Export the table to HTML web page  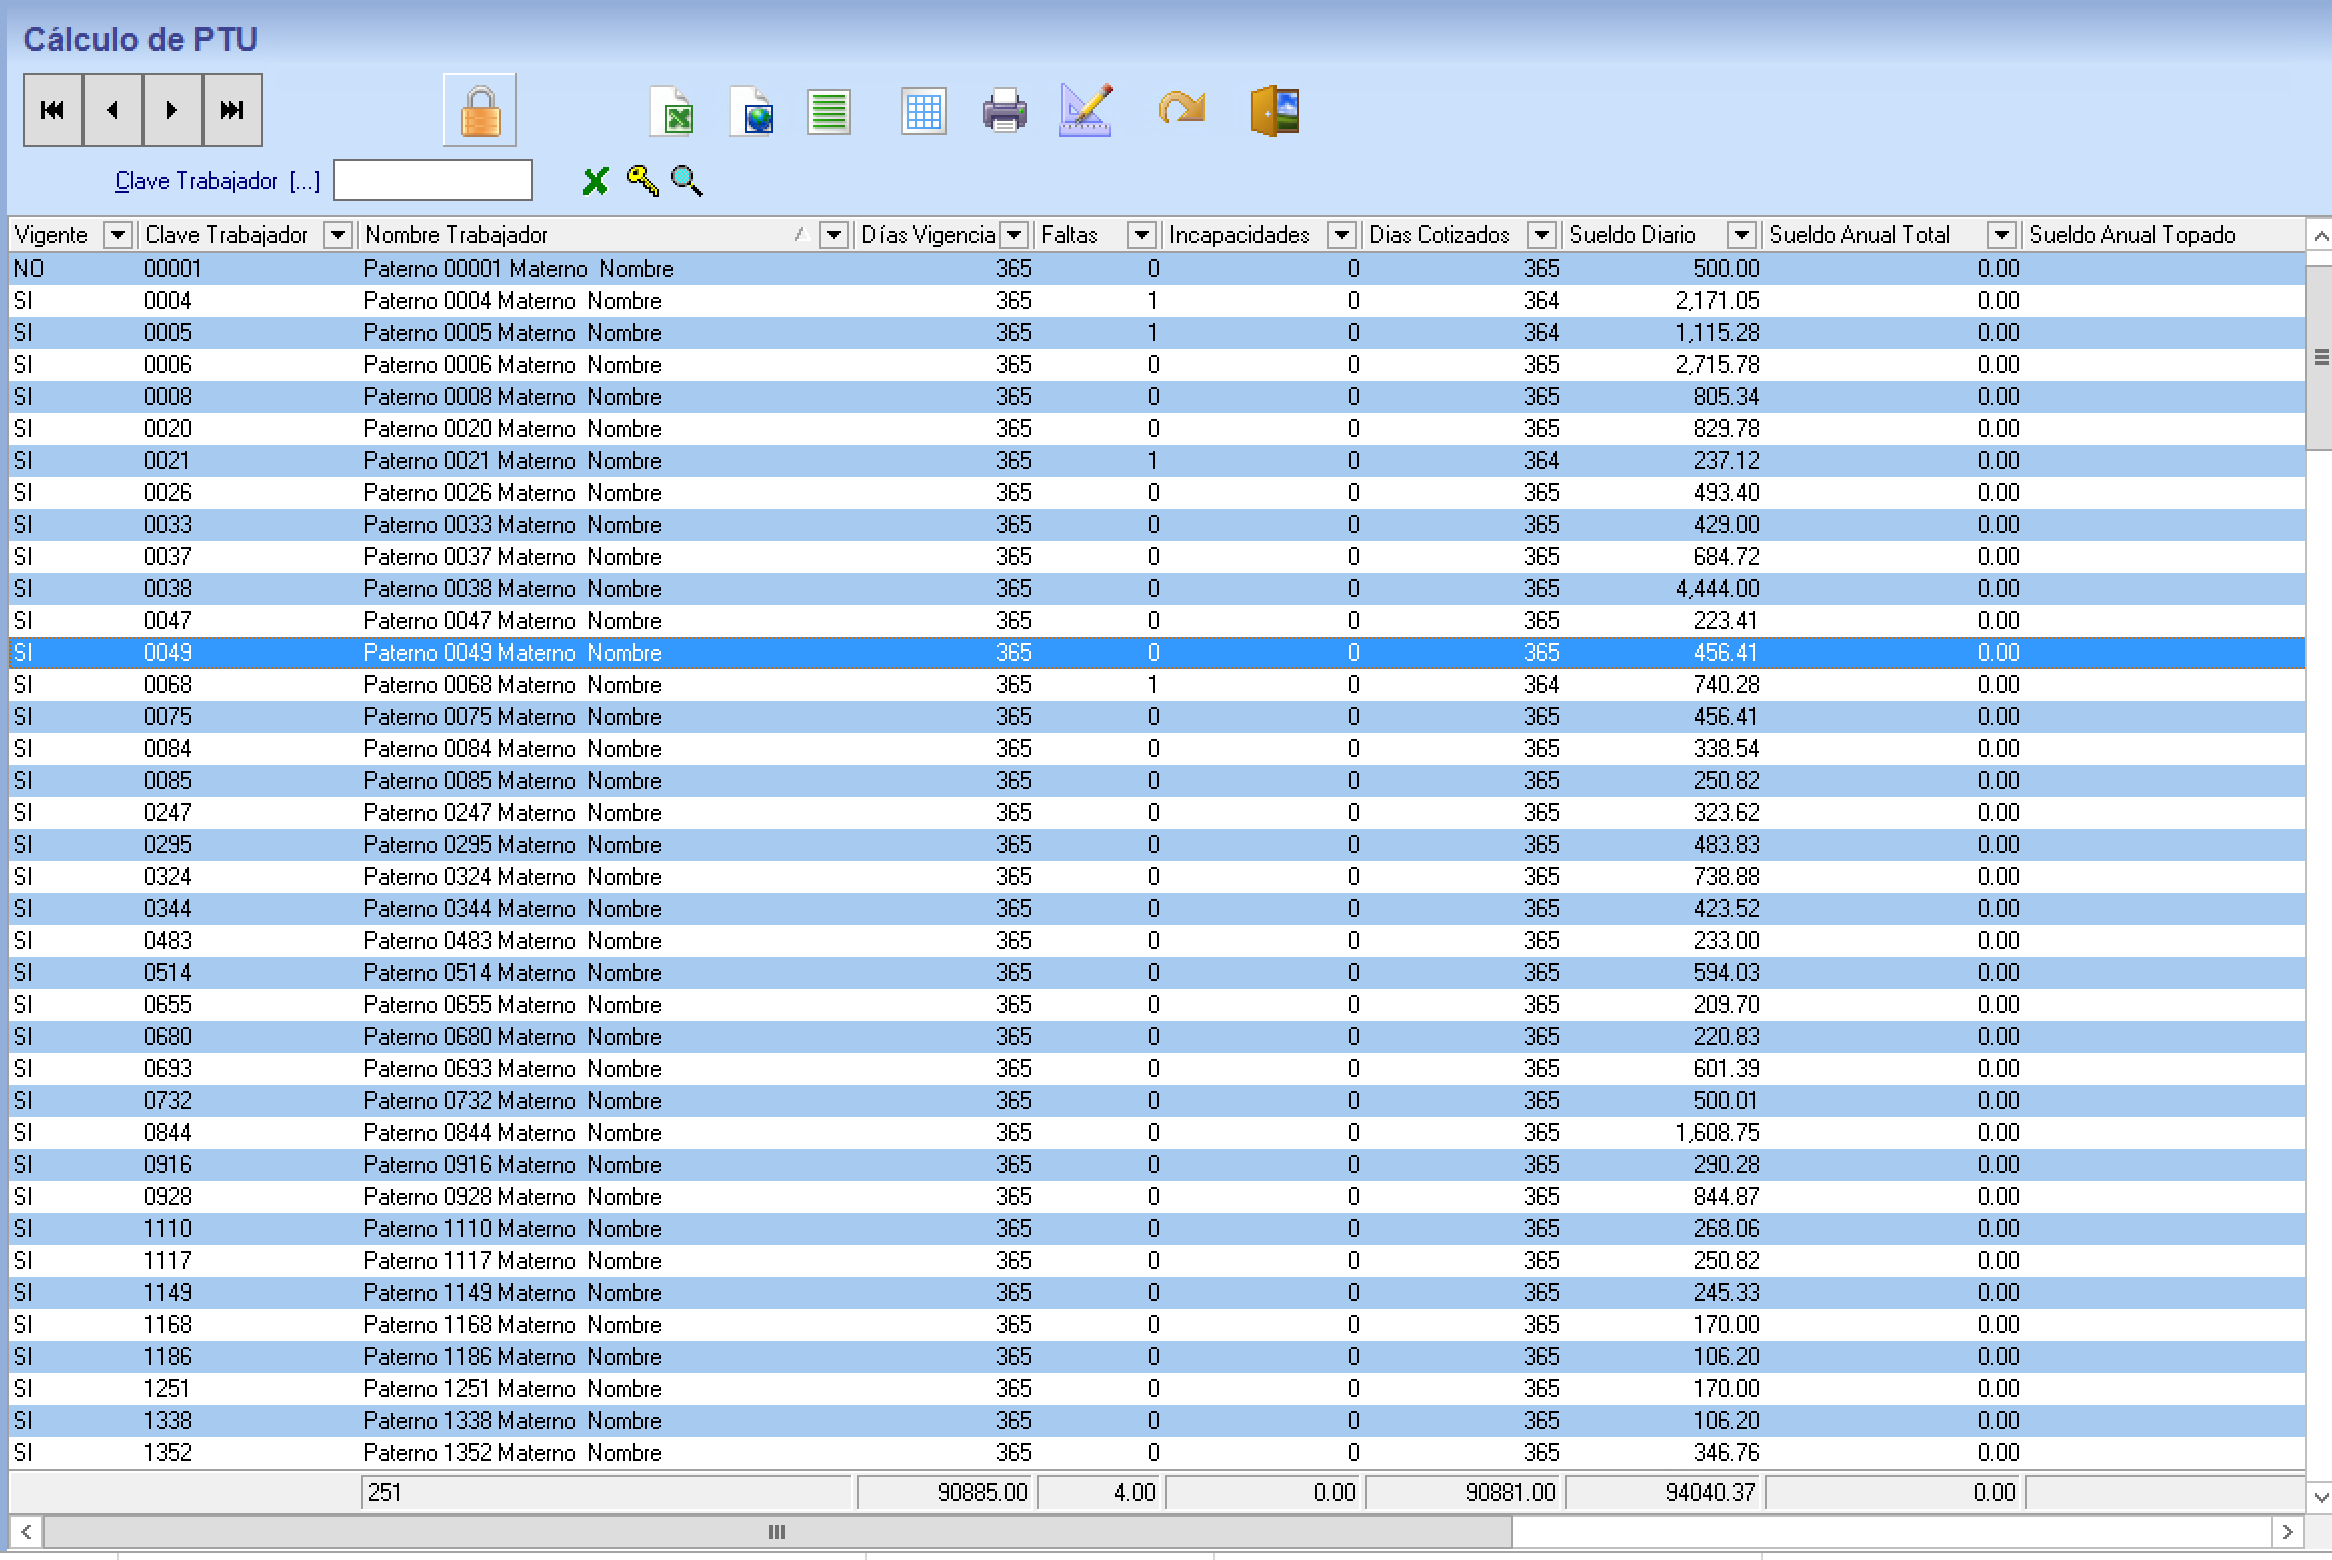[753, 111]
